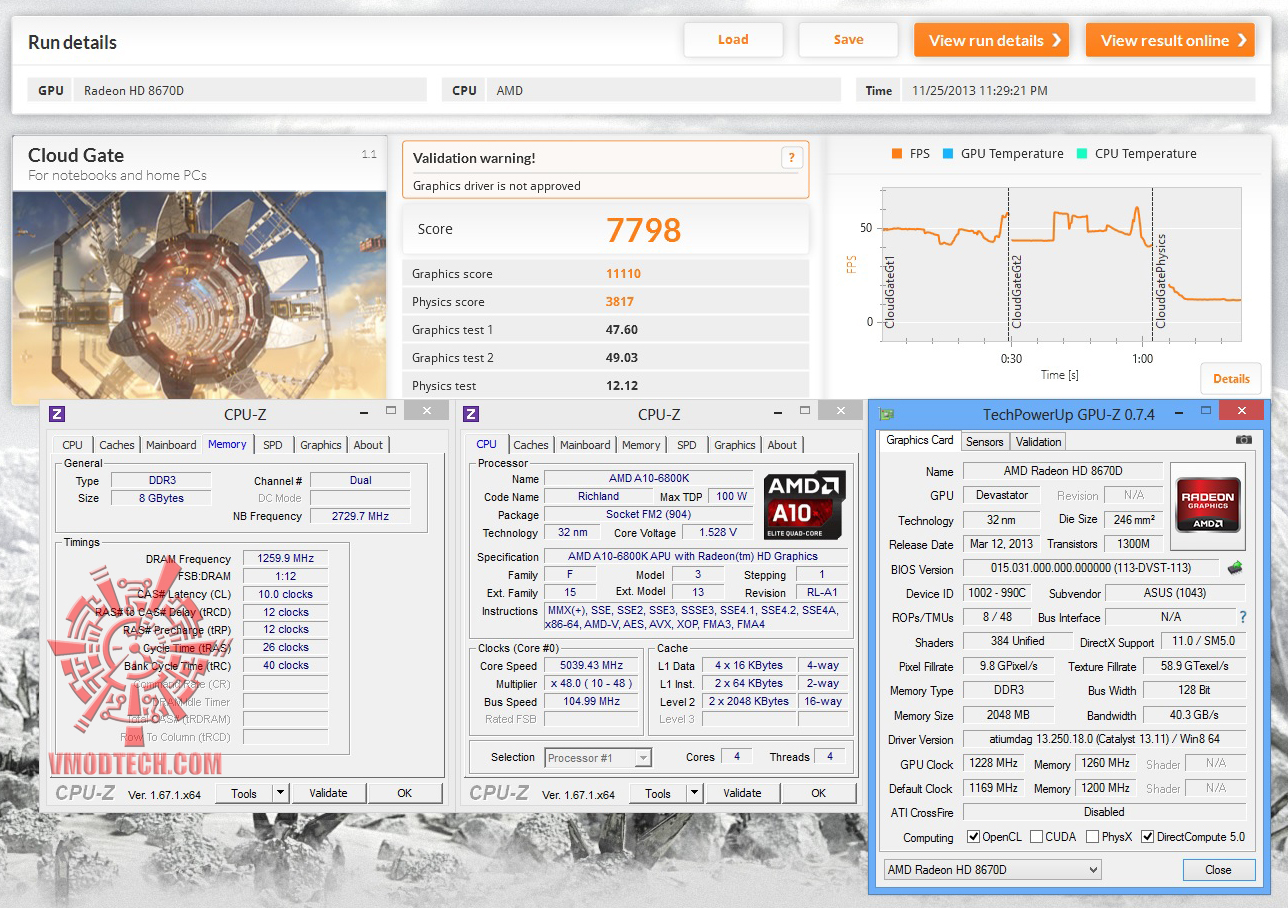The width and height of the screenshot is (1288, 908).
Task: Click the Save button
Action: (848, 40)
